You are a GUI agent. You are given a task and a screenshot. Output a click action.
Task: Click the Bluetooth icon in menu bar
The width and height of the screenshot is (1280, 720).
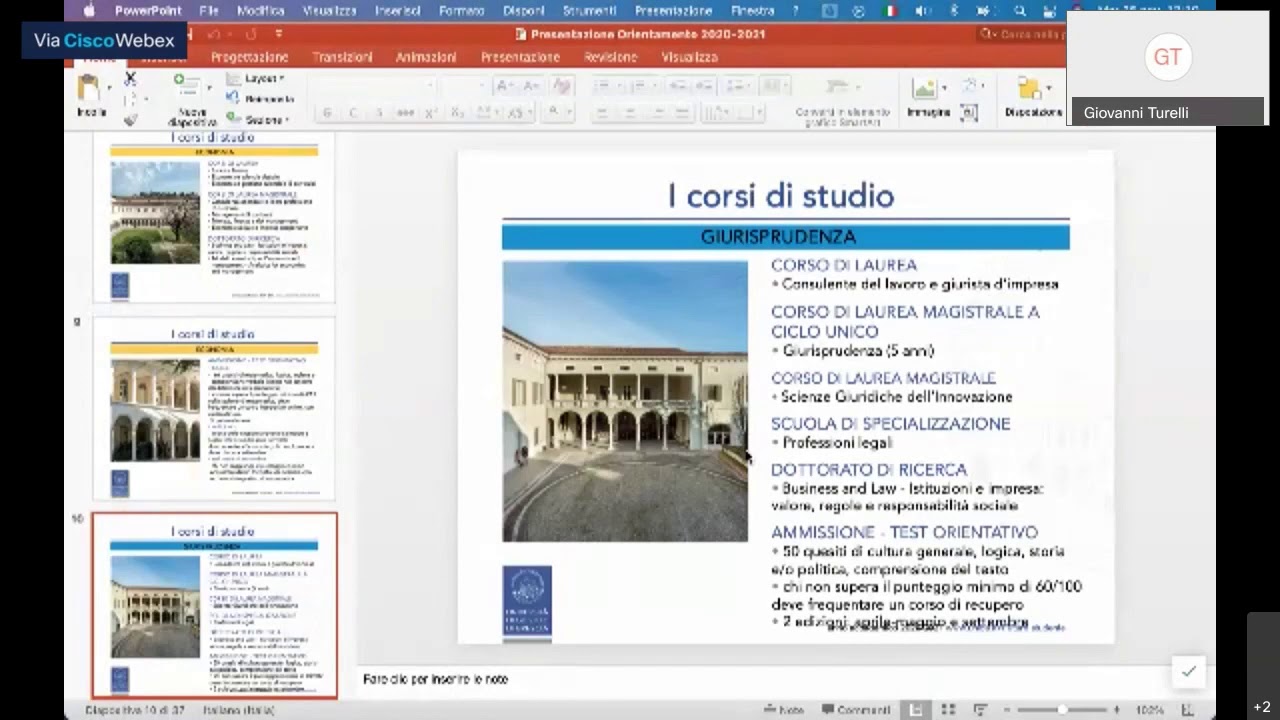(953, 10)
